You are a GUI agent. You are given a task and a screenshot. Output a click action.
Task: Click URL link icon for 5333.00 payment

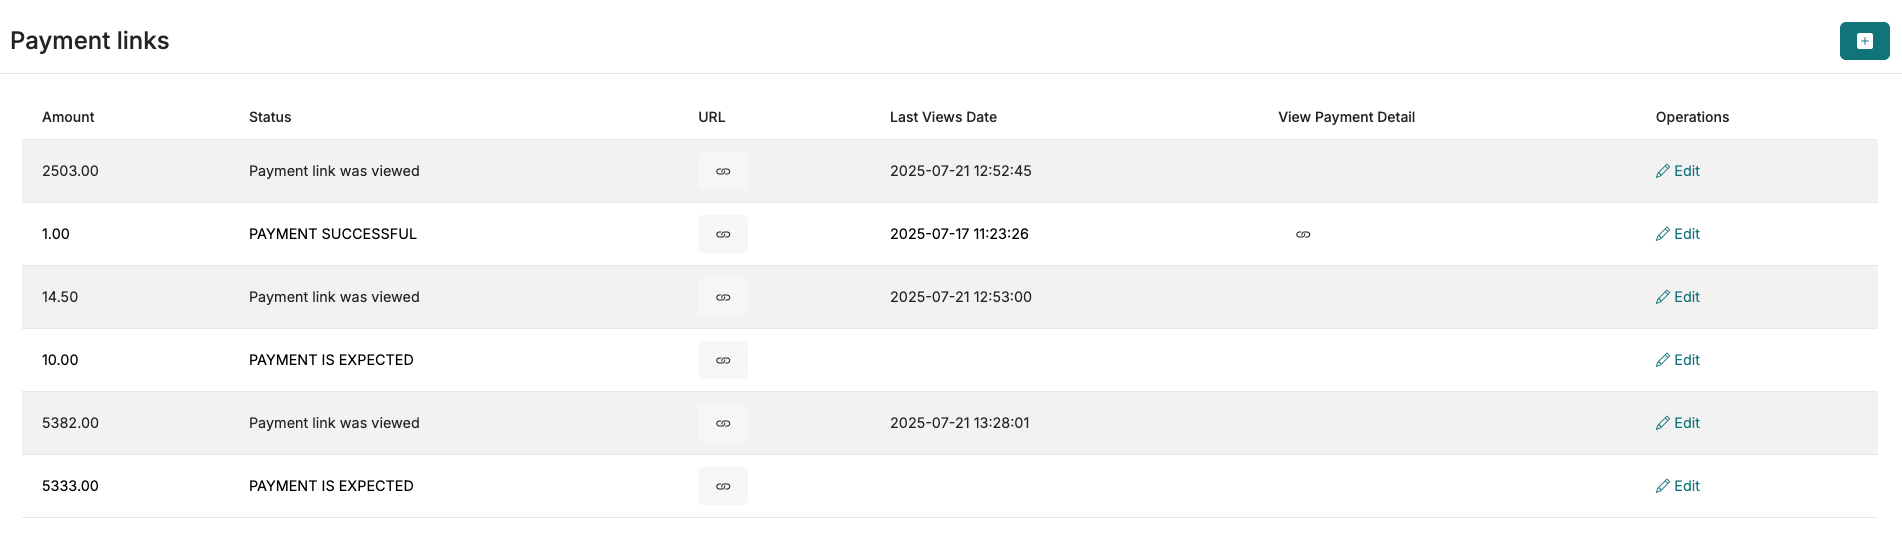click(723, 486)
